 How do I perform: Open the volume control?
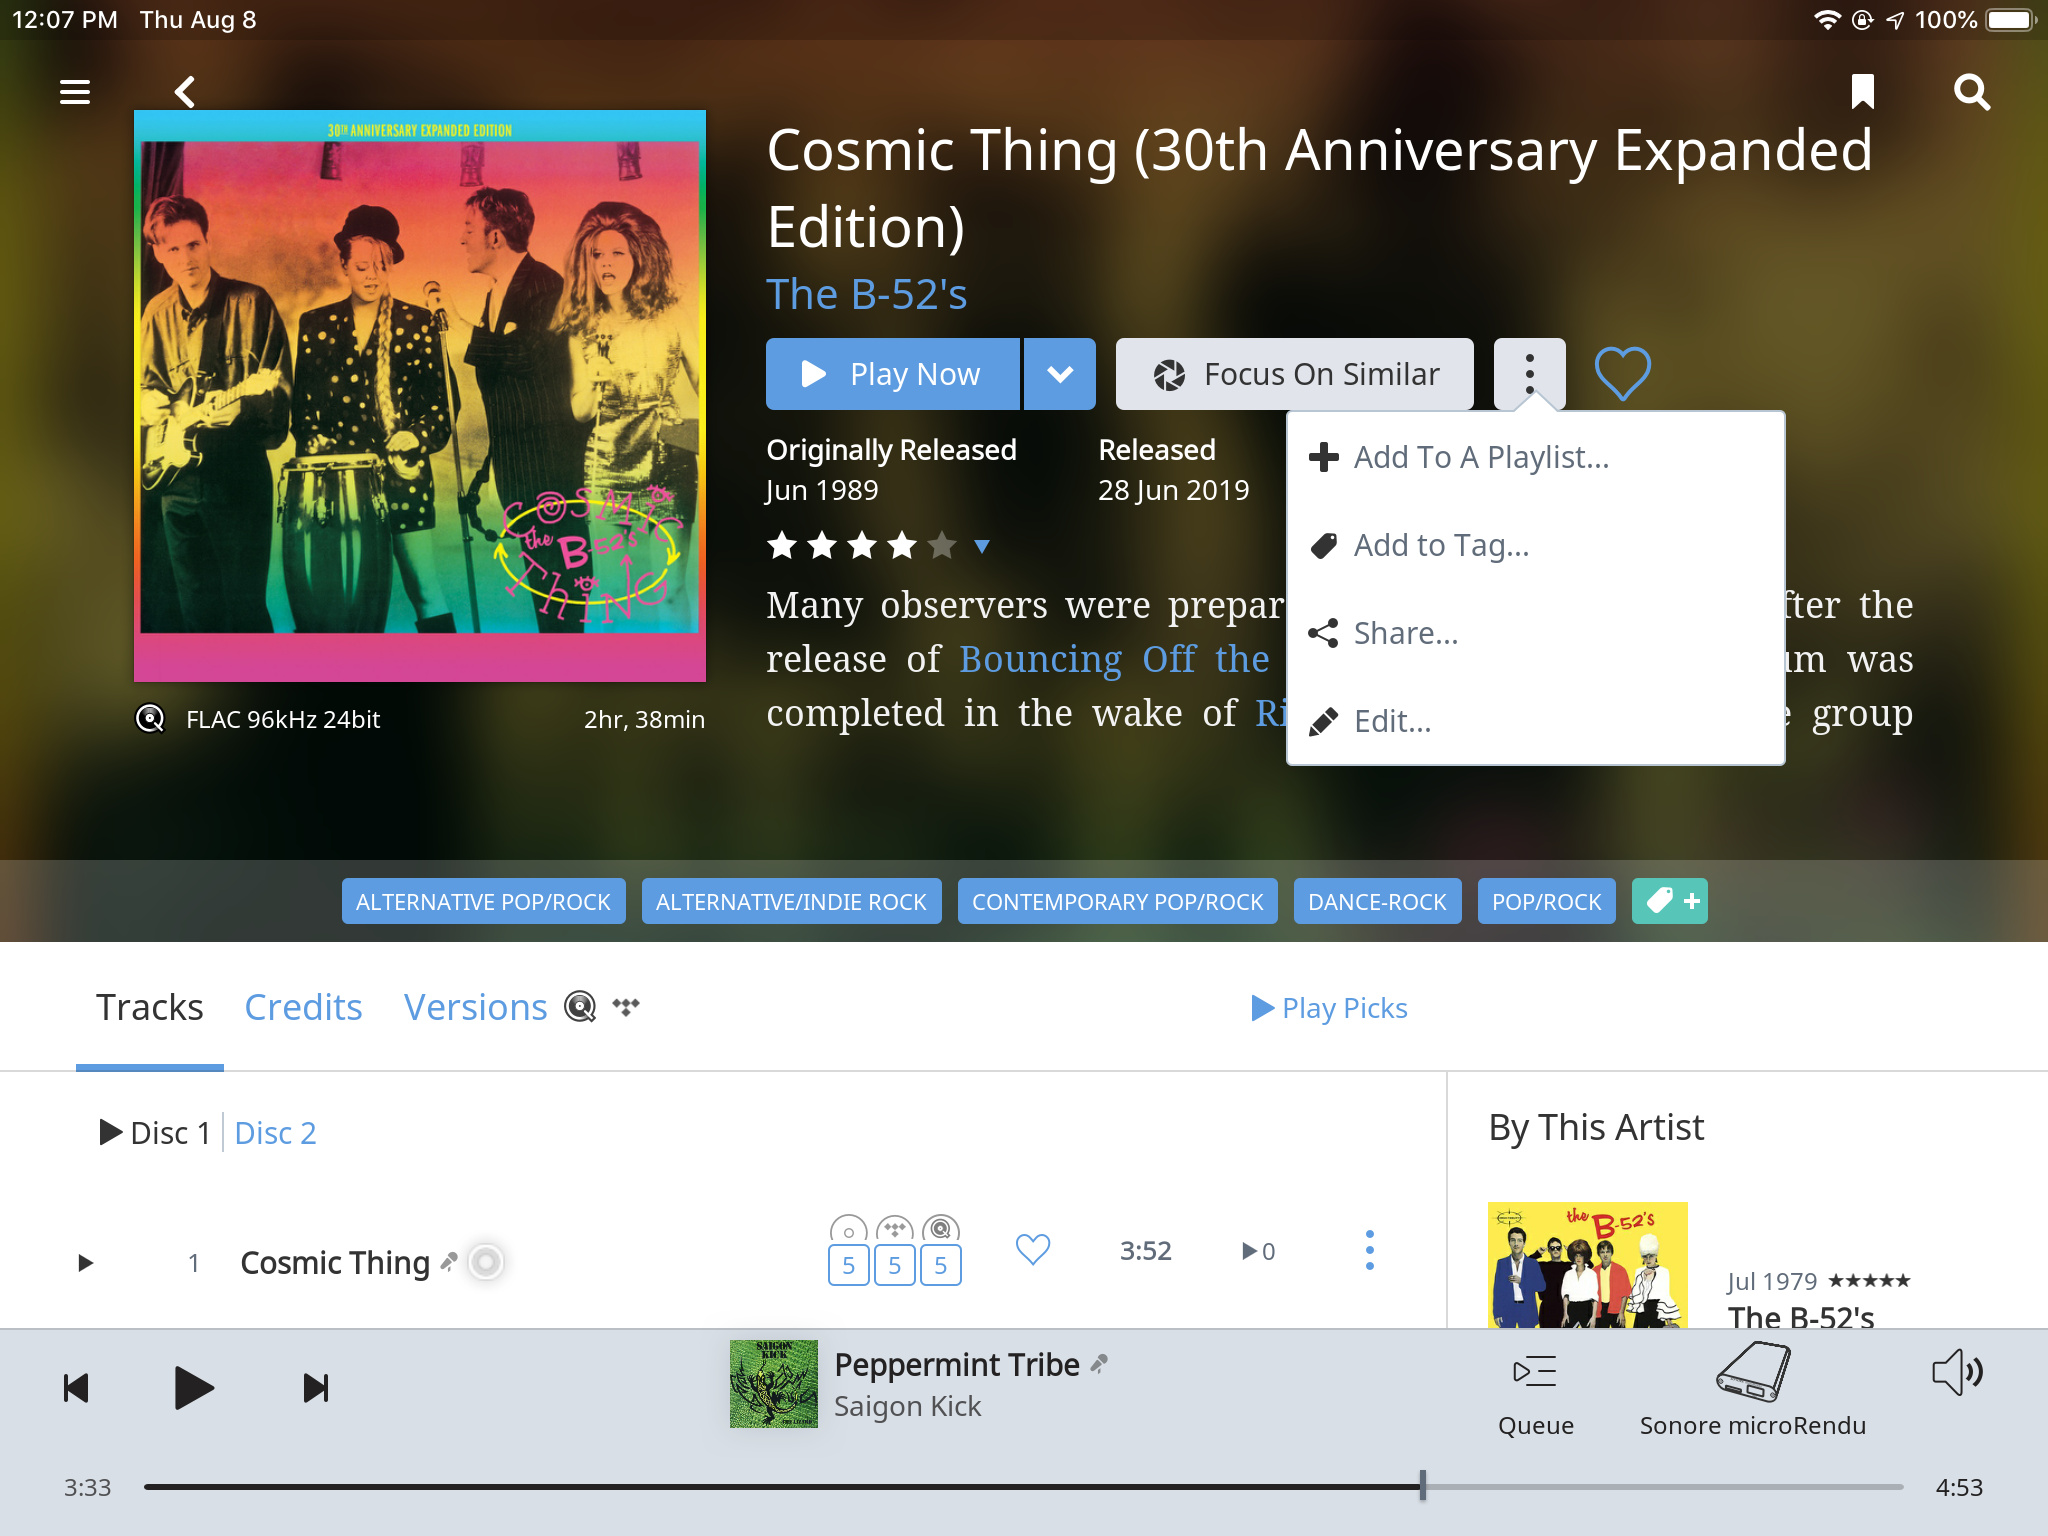click(1957, 1372)
